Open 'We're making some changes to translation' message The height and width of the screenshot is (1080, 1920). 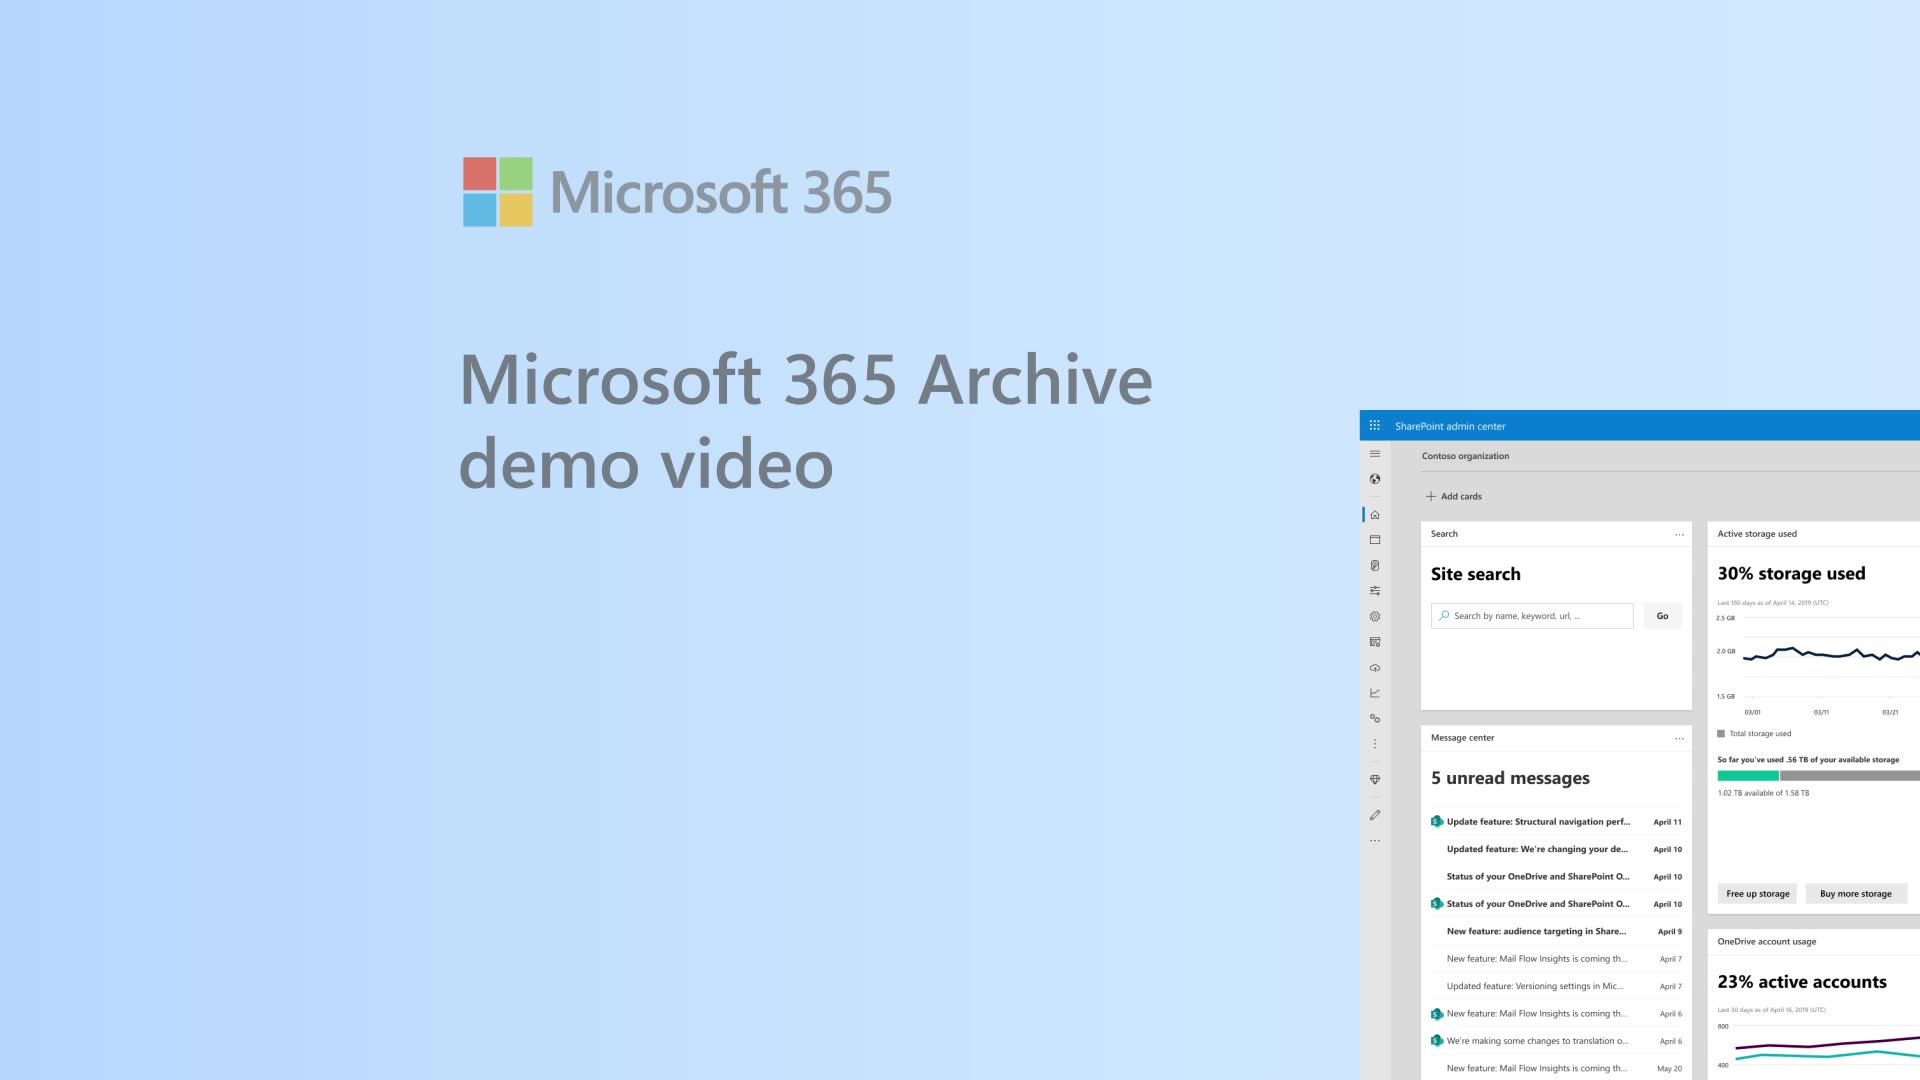point(1556,1041)
